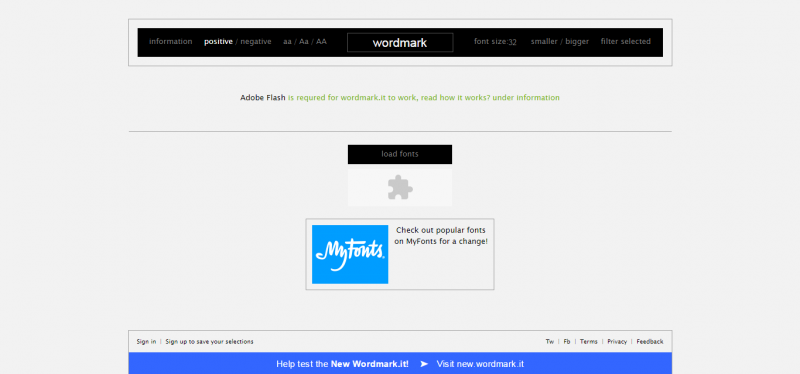
Task: Switch to negative display mode
Action: point(256,42)
